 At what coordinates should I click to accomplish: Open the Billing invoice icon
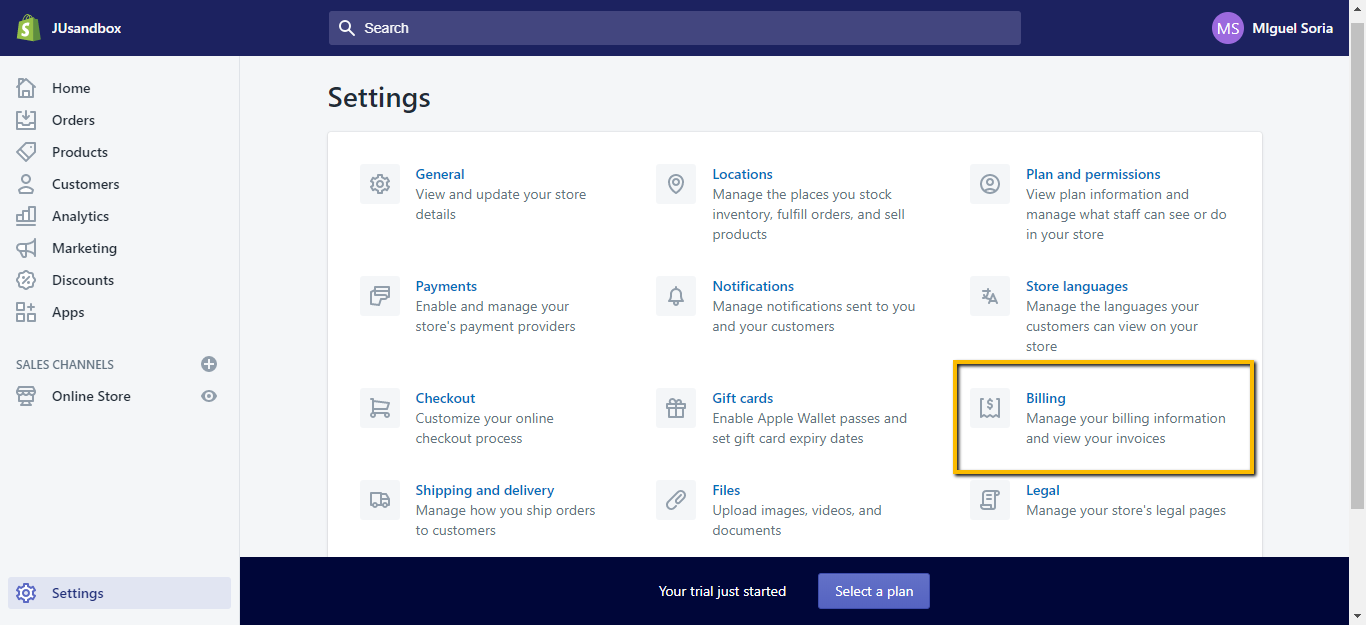[x=990, y=408]
